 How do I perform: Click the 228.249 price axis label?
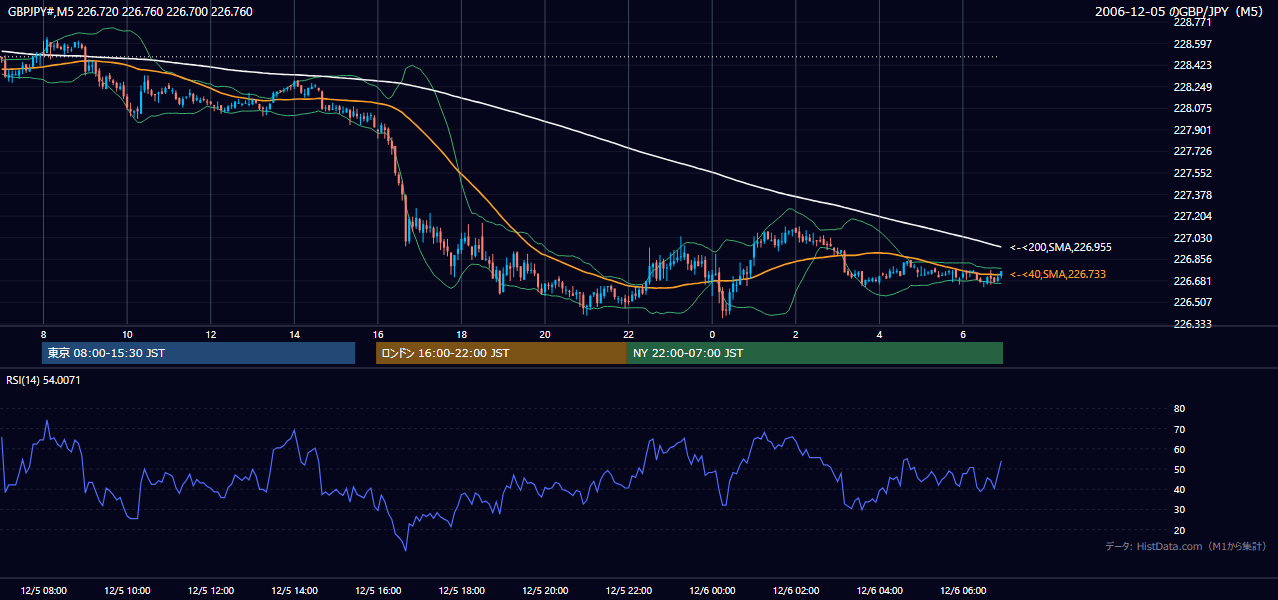click(1191, 87)
